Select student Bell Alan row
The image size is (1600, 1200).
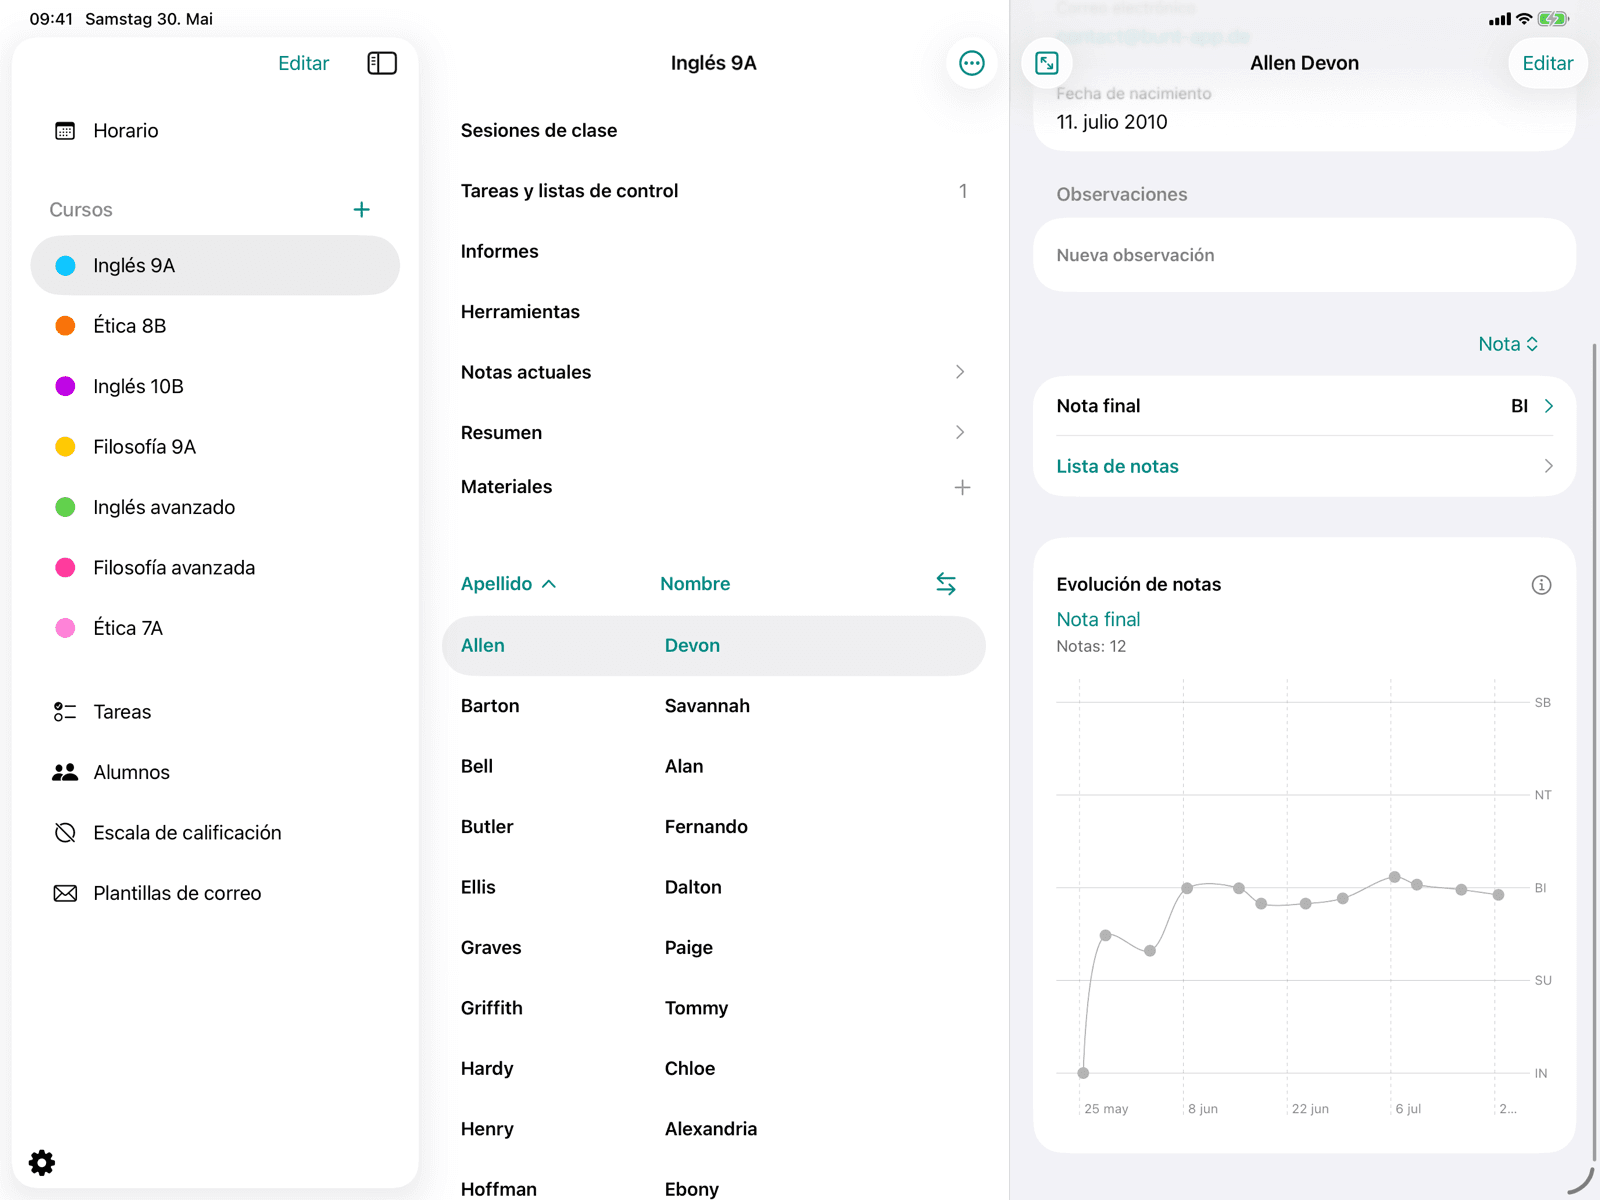point(714,766)
